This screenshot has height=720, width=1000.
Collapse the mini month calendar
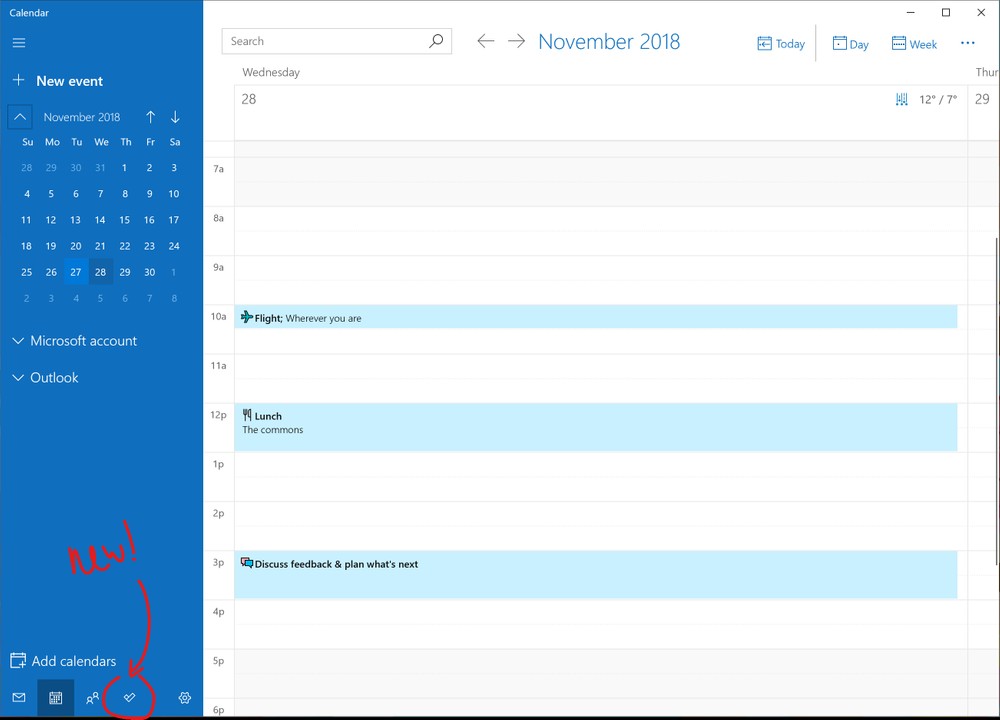(x=20, y=117)
